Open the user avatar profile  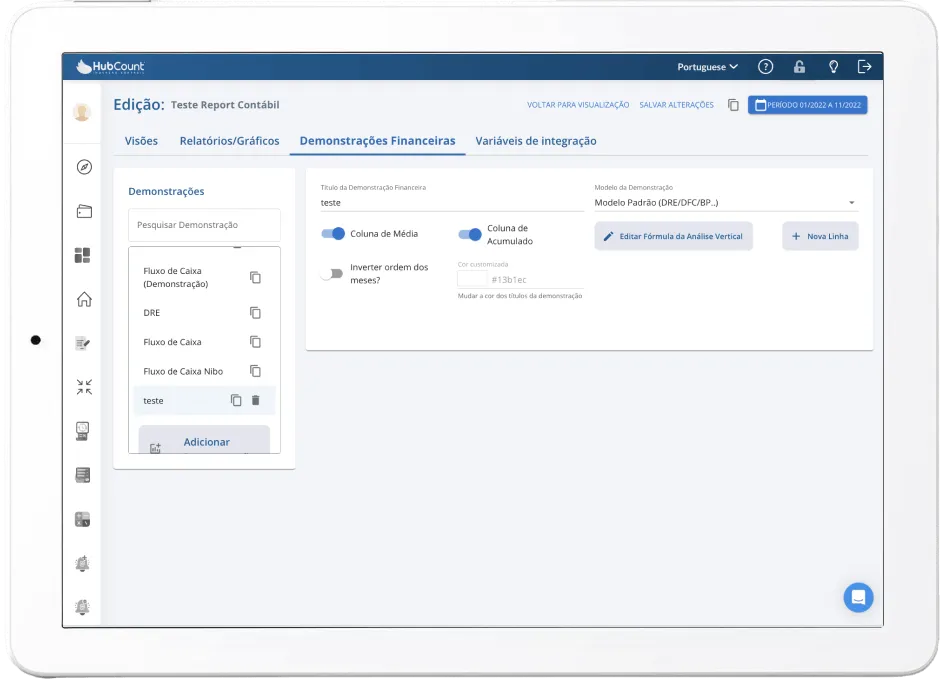[x=82, y=112]
